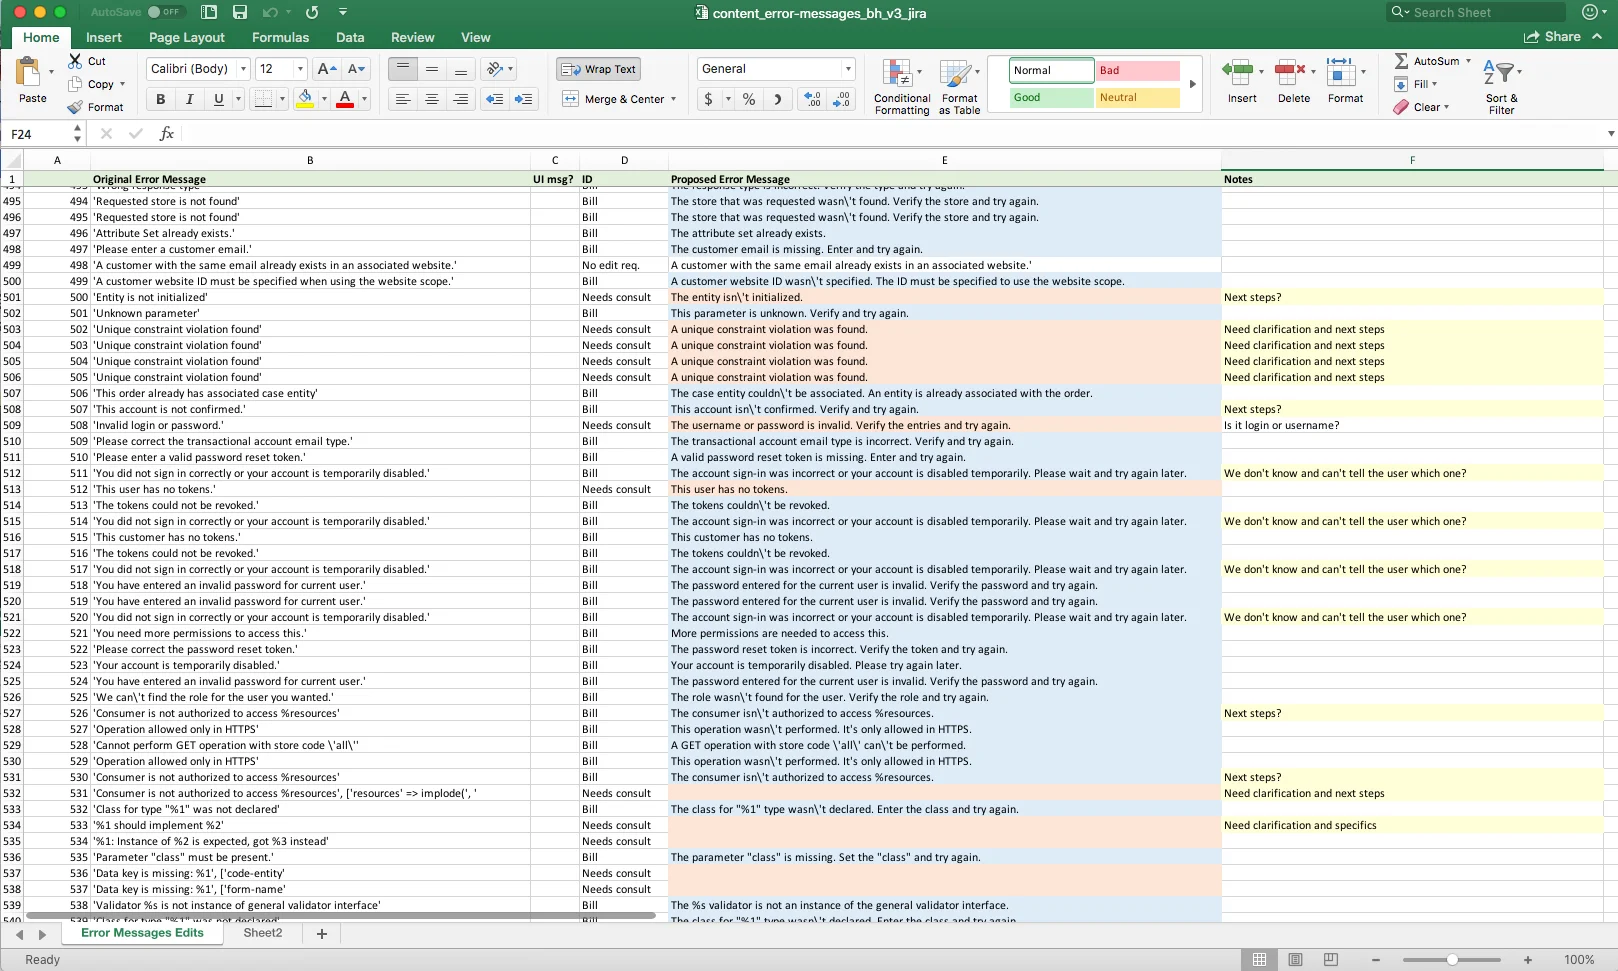The height and width of the screenshot is (971, 1618).
Task: Click the Save disk icon in title bar
Action: (240, 12)
